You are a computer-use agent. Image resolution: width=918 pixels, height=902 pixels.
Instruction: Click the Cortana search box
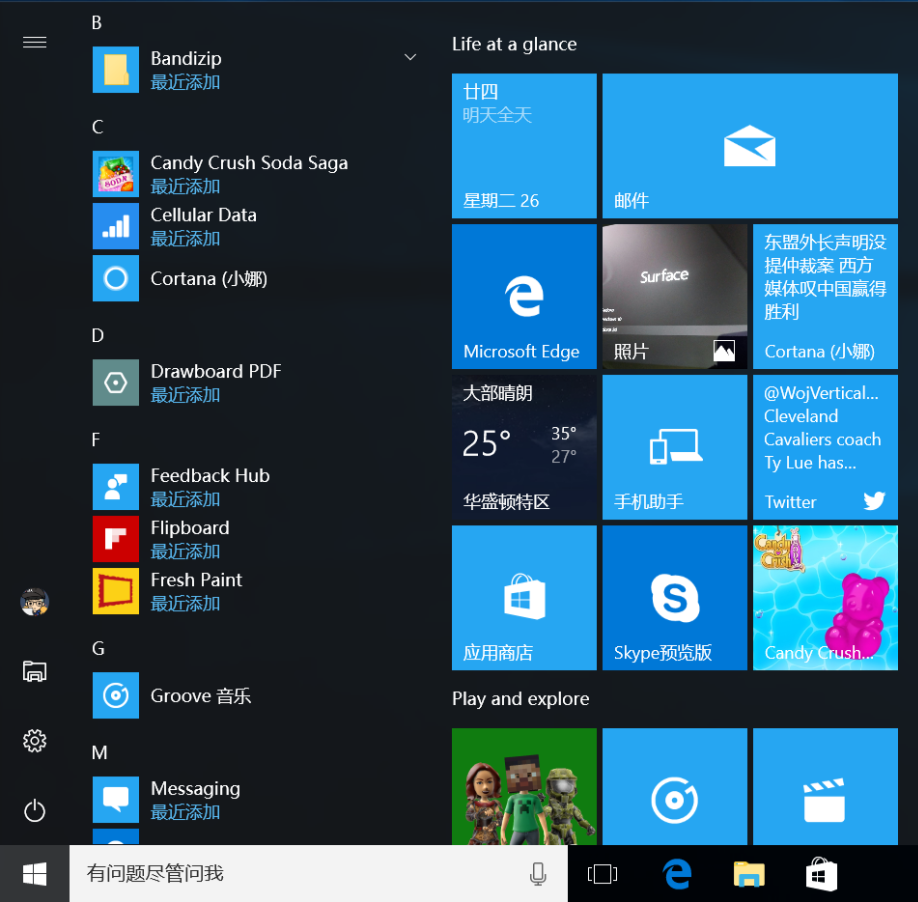(318, 874)
